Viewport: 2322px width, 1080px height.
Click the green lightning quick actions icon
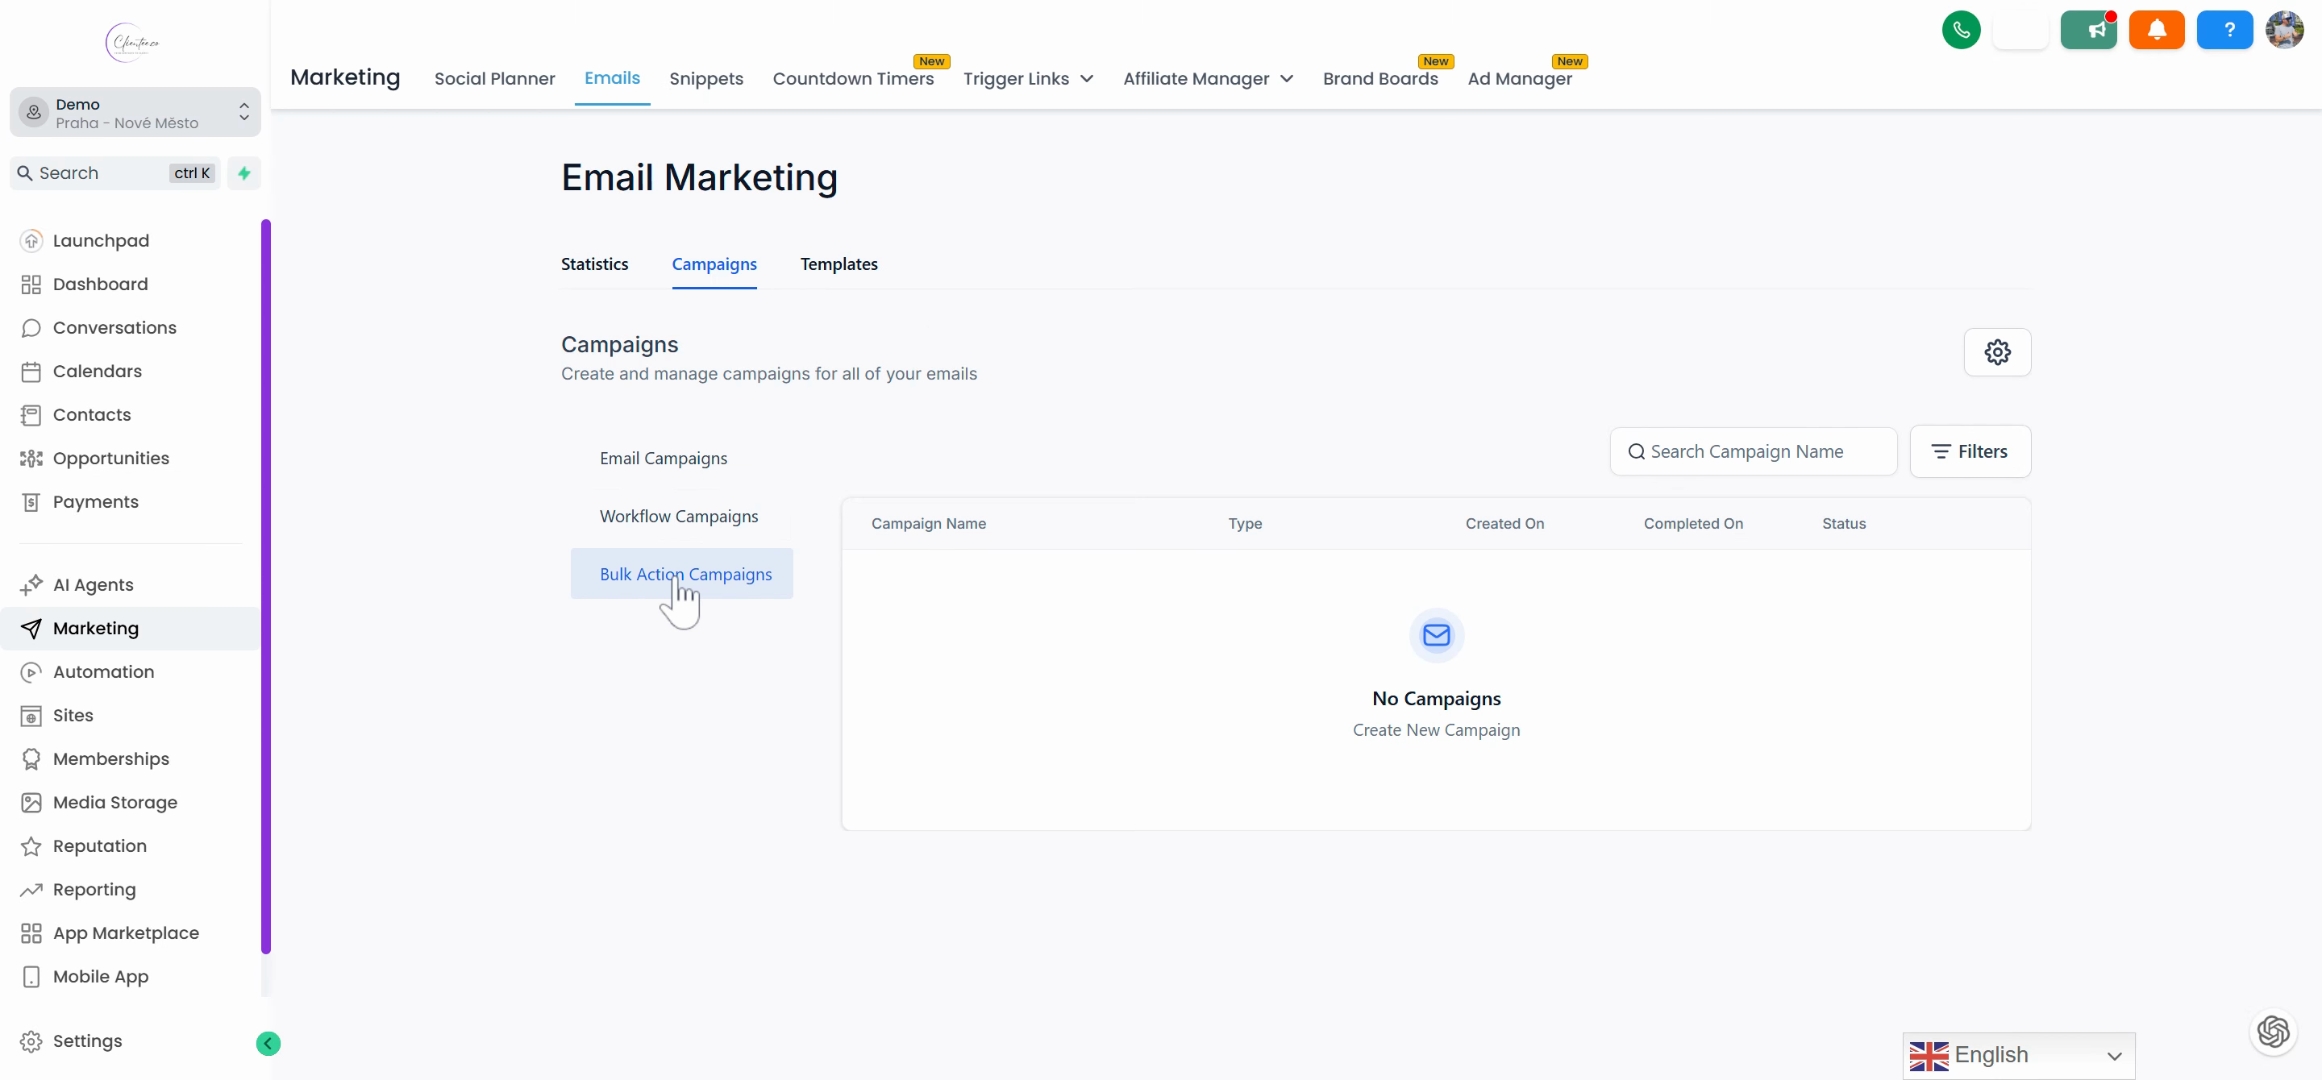click(244, 173)
